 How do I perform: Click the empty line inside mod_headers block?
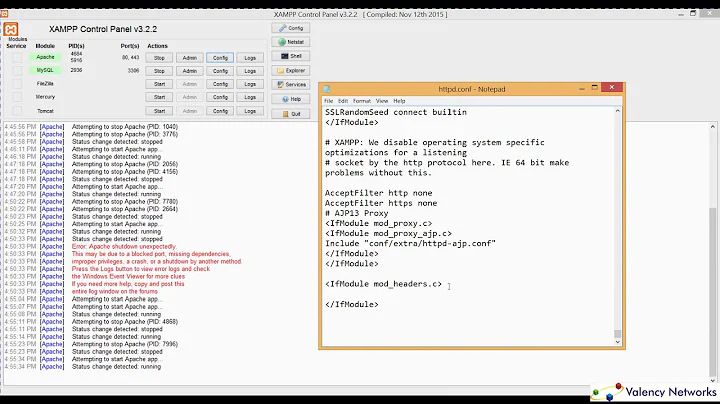[x=468, y=294]
